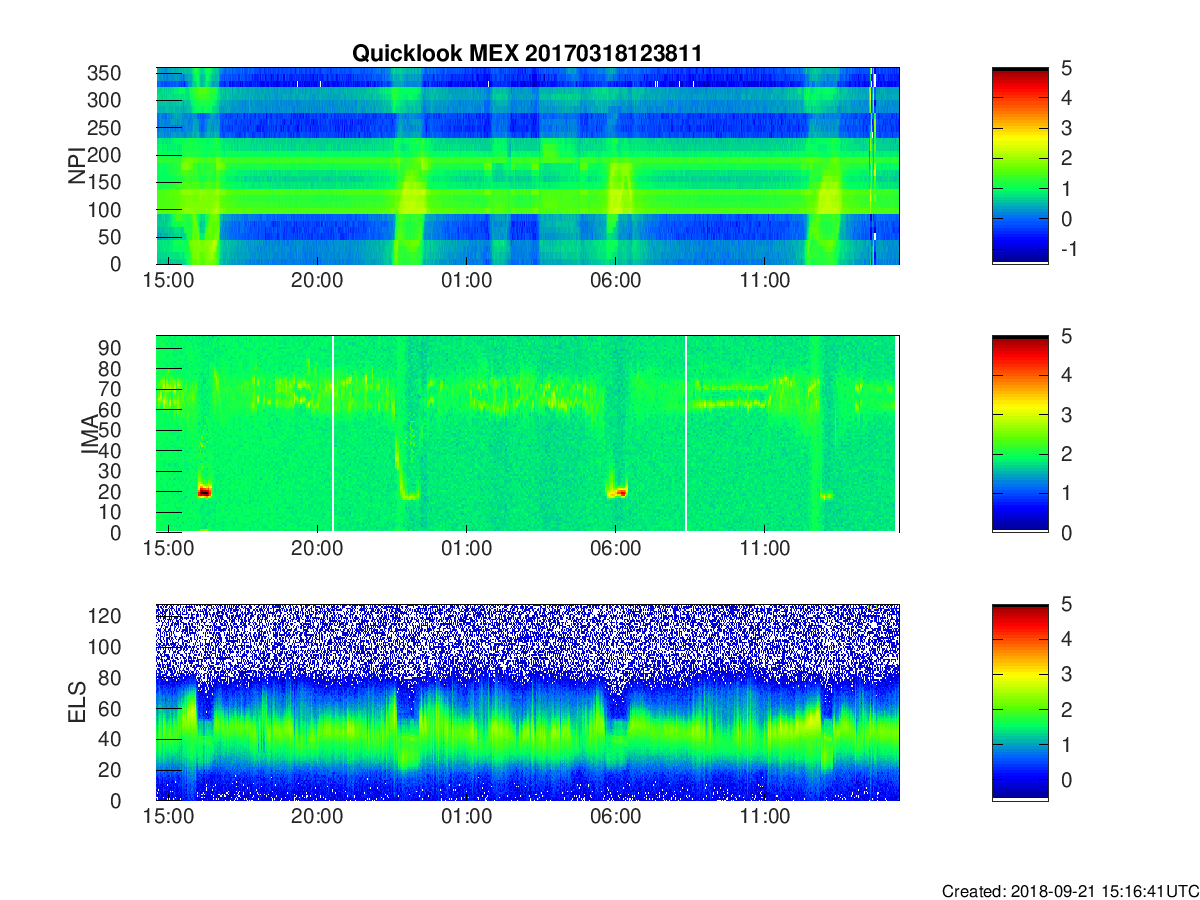Click 20:00 under the NPI panel

point(317,281)
